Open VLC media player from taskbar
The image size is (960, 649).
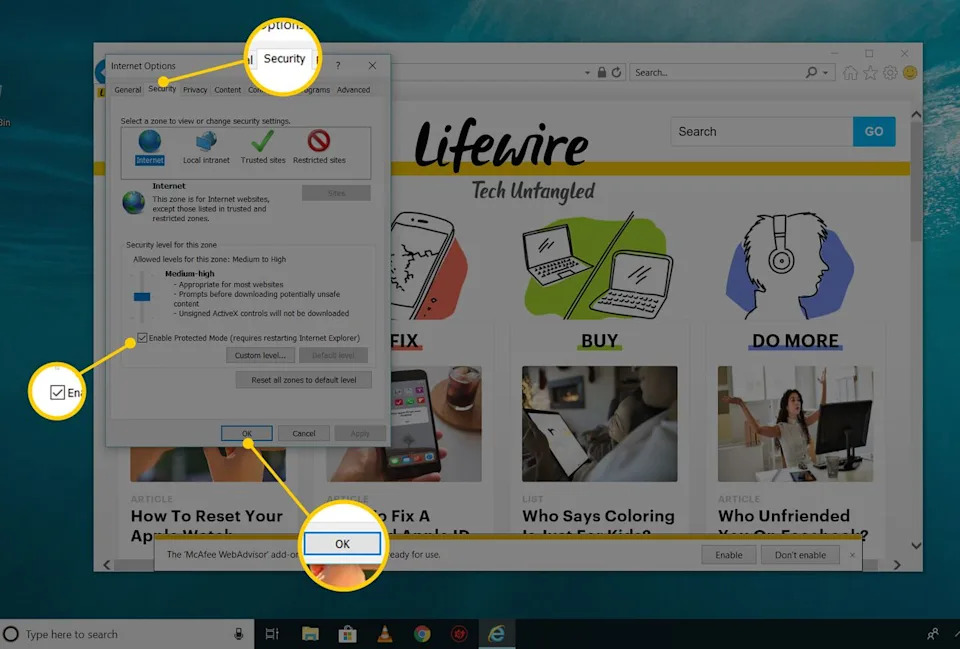click(x=385, y=634)
